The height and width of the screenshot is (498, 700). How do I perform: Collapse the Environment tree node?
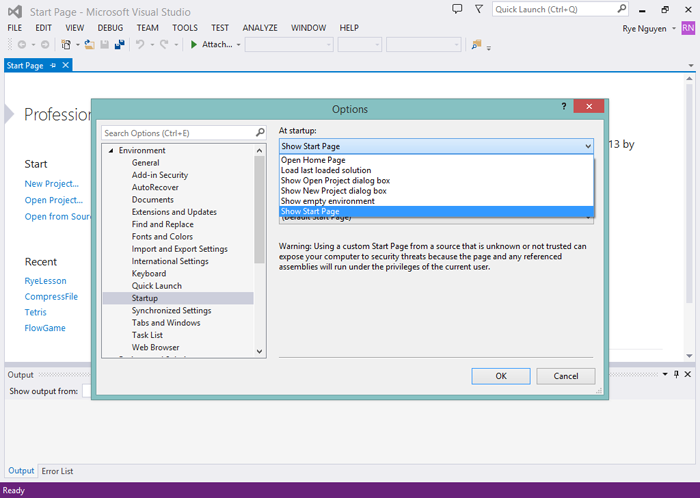[111, 151]
